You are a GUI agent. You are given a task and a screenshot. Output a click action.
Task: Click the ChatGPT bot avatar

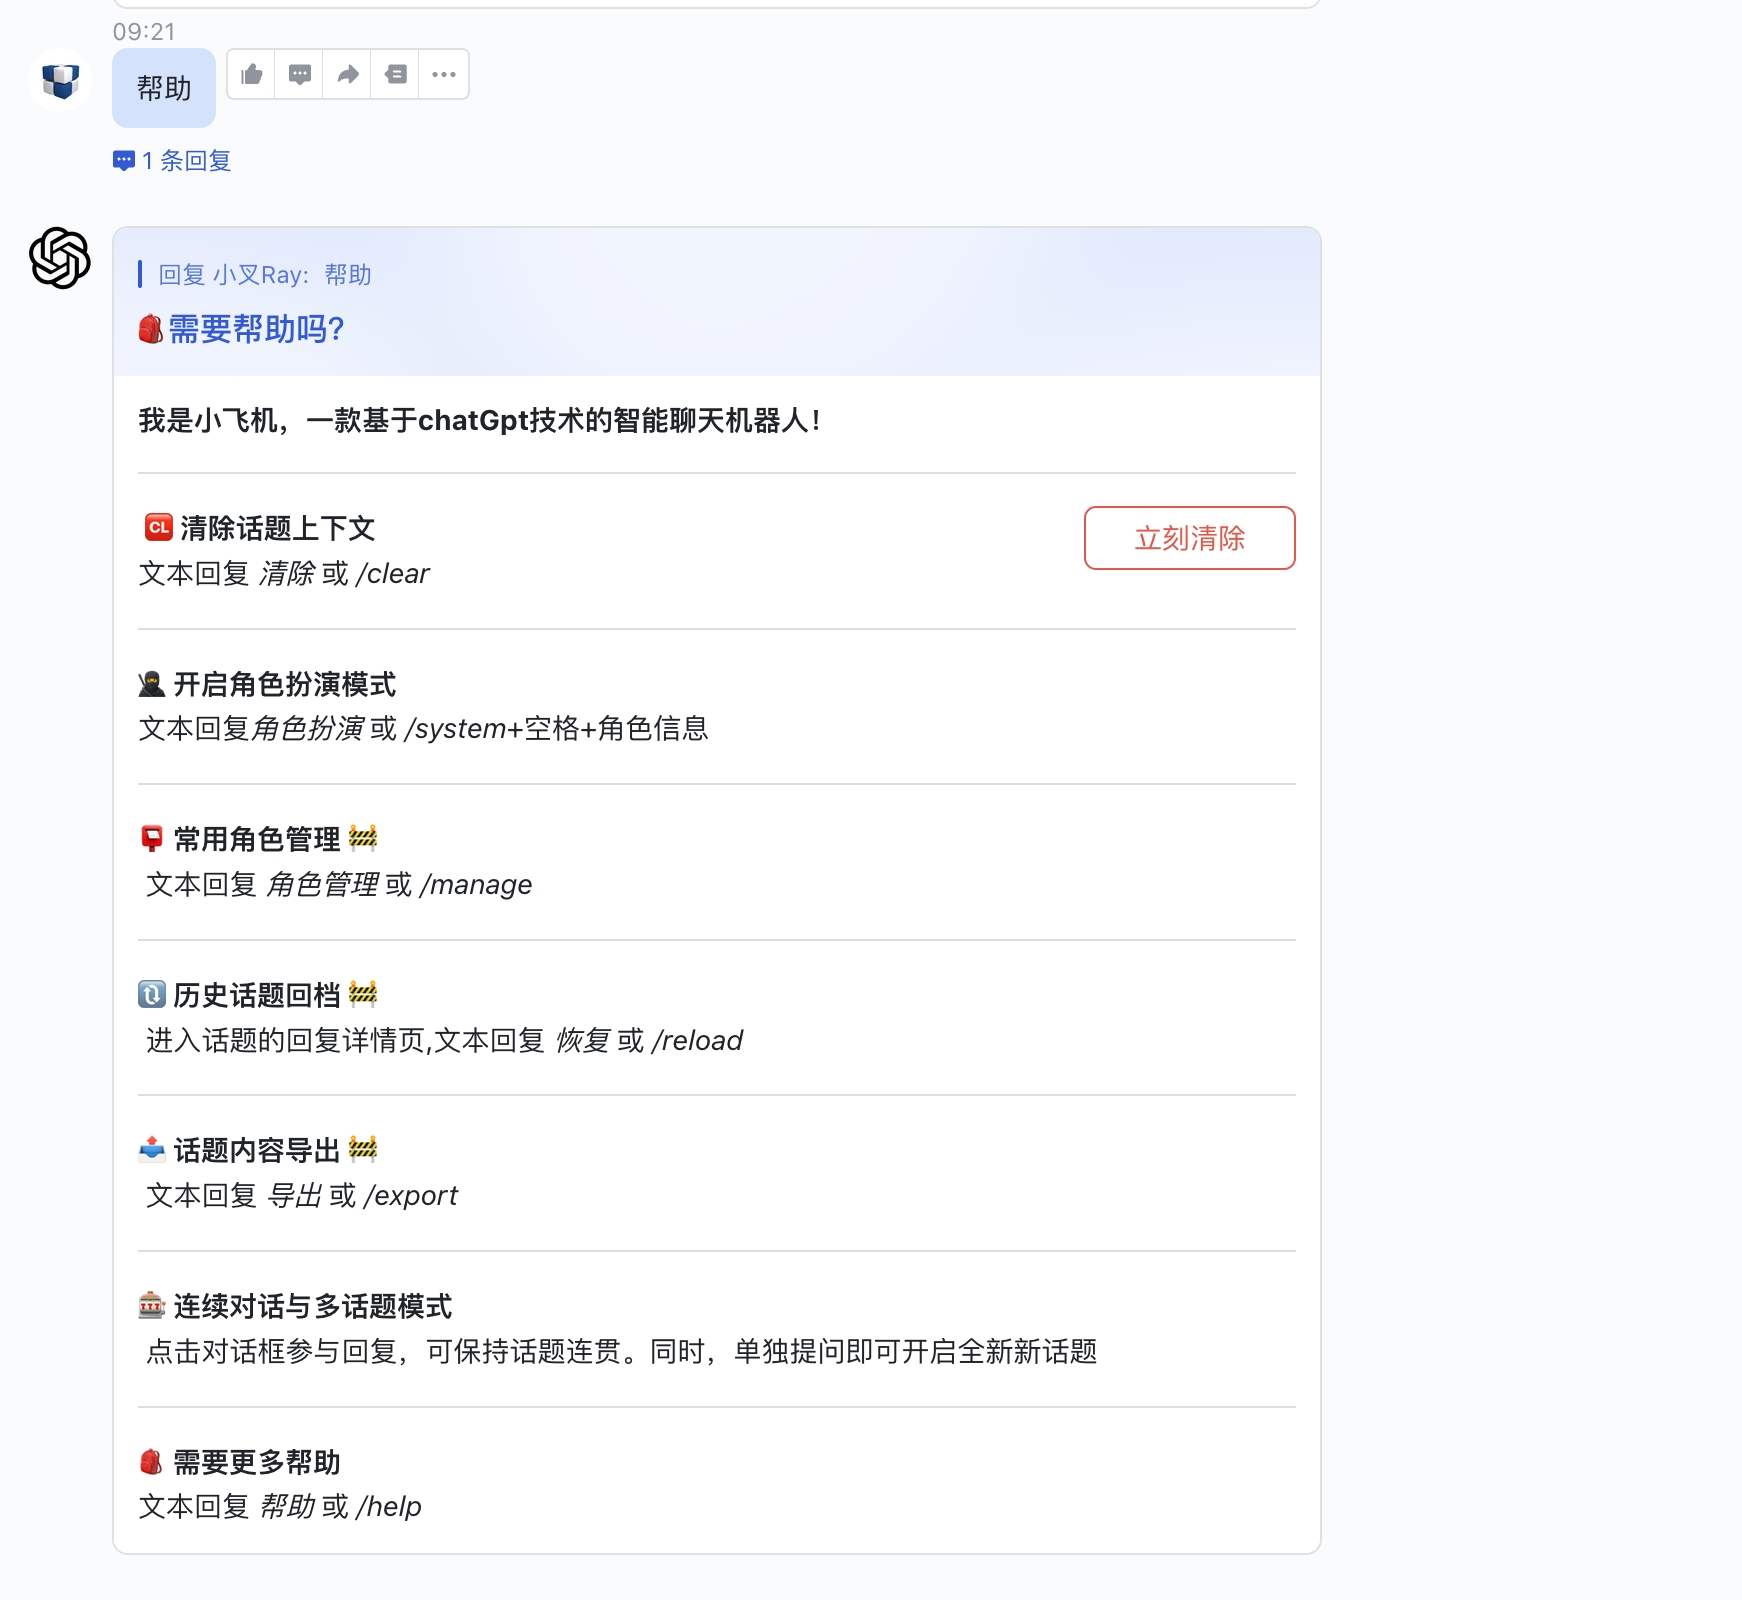point(60,258)
